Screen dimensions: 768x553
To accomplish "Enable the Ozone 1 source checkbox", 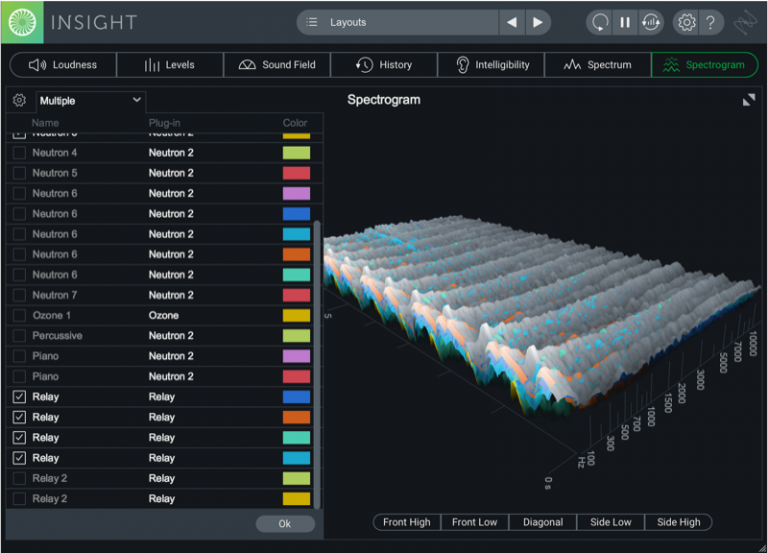I will coord(19,315).
